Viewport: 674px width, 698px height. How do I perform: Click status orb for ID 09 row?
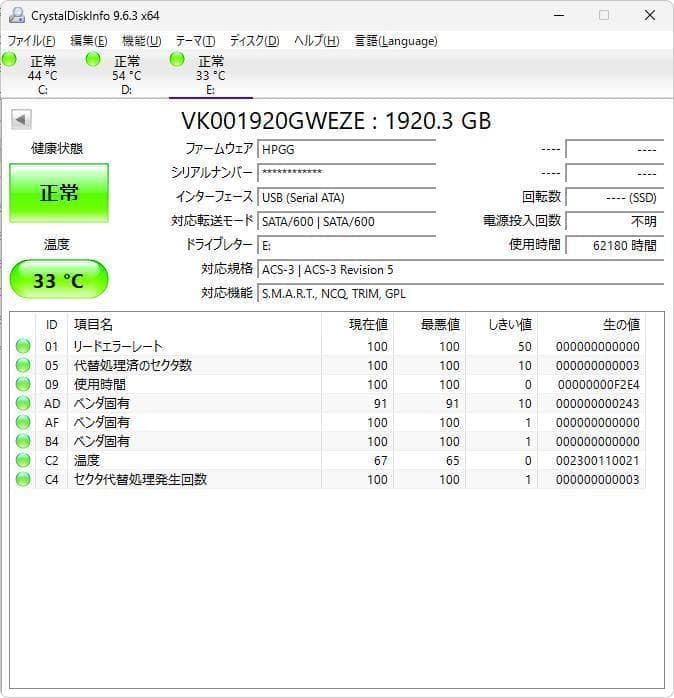click(23, 384)
